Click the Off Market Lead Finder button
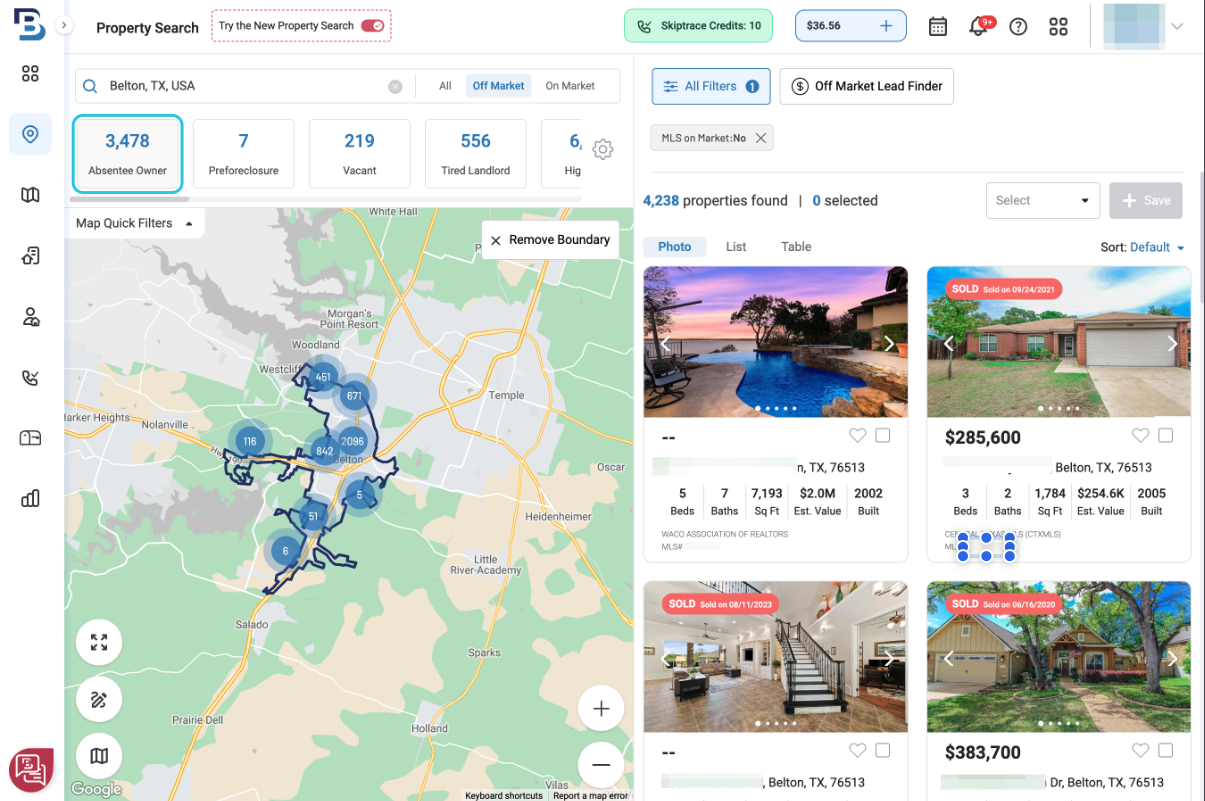 click(x=867, y=86)
